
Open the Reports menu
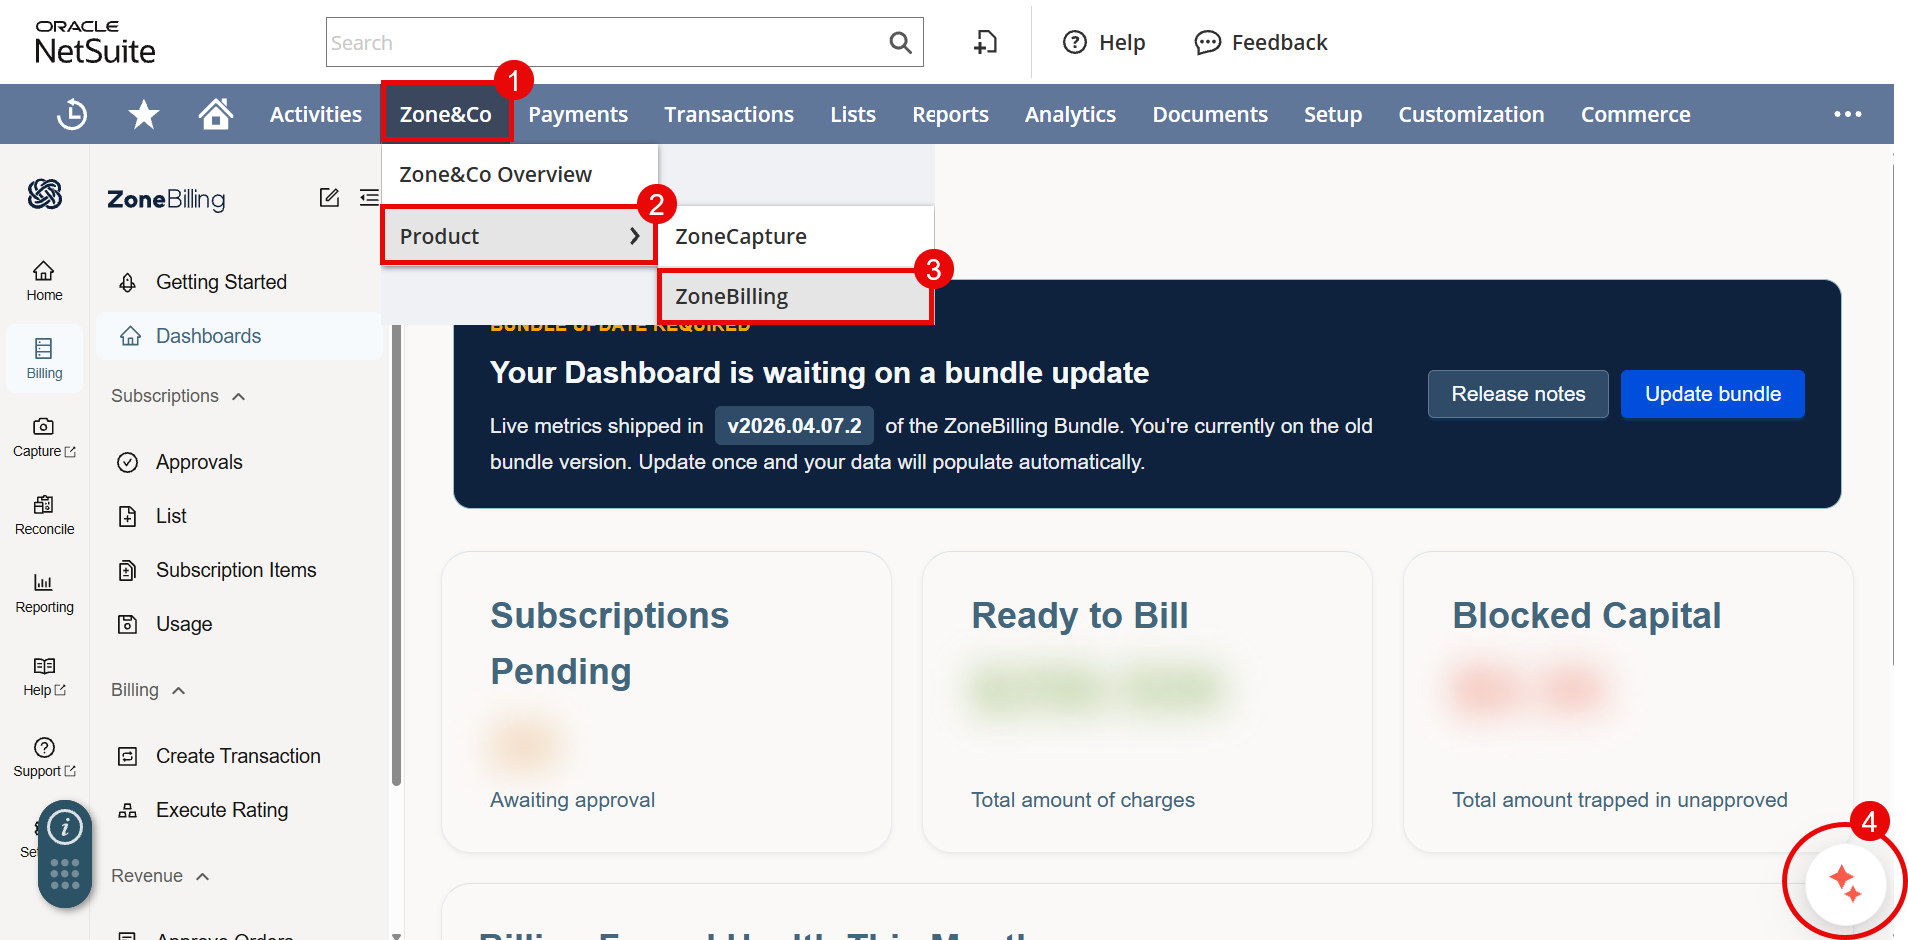coord(950,114)
